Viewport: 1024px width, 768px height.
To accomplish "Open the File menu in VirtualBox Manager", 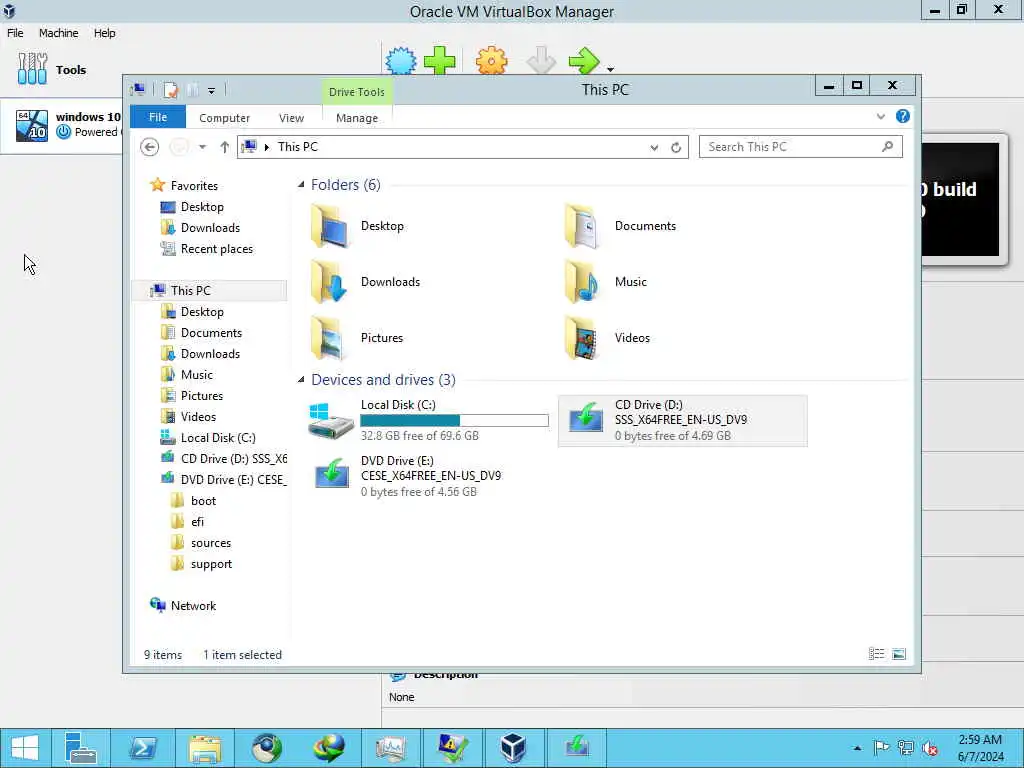I will (15, 33).
